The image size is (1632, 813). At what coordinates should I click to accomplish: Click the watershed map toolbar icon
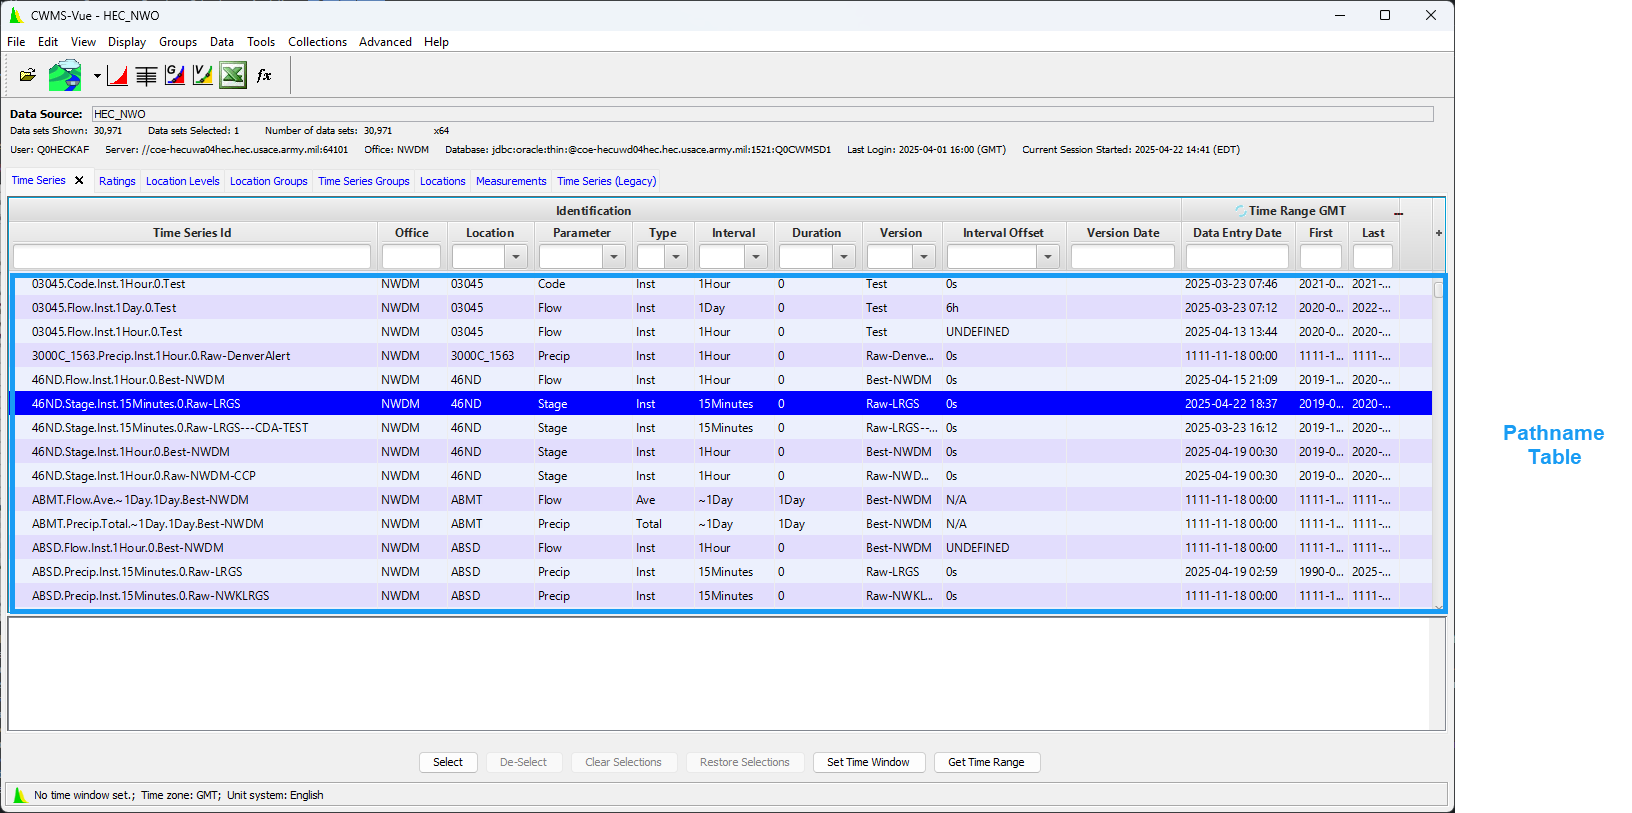[x=65, y=75]
